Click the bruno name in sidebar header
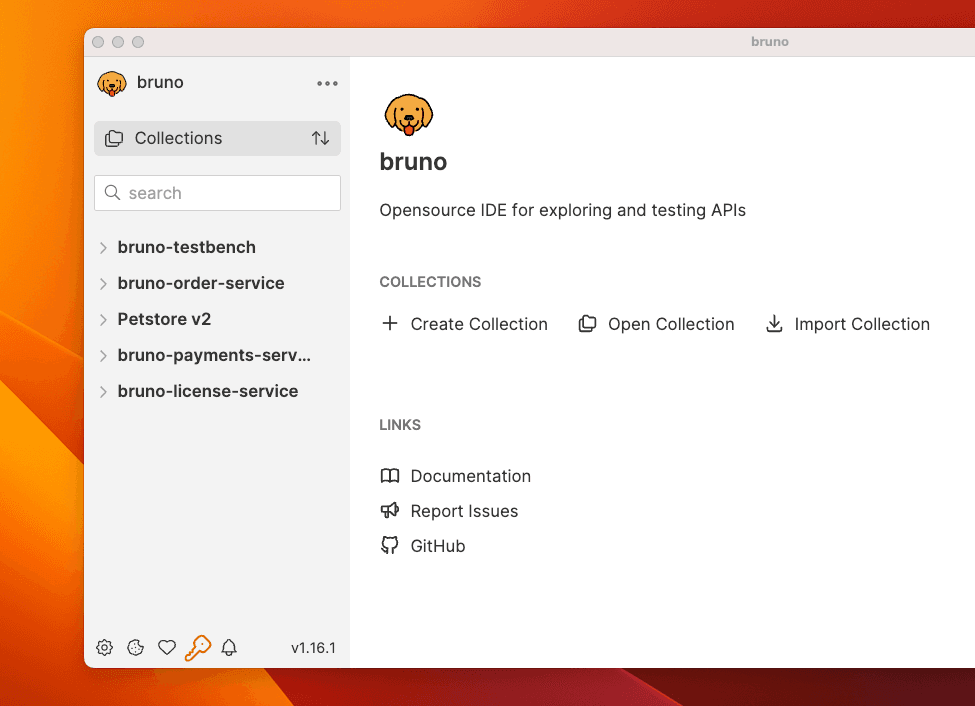Image resolution: width=975 pixels, height=706 pixels. tap(160, 82)
